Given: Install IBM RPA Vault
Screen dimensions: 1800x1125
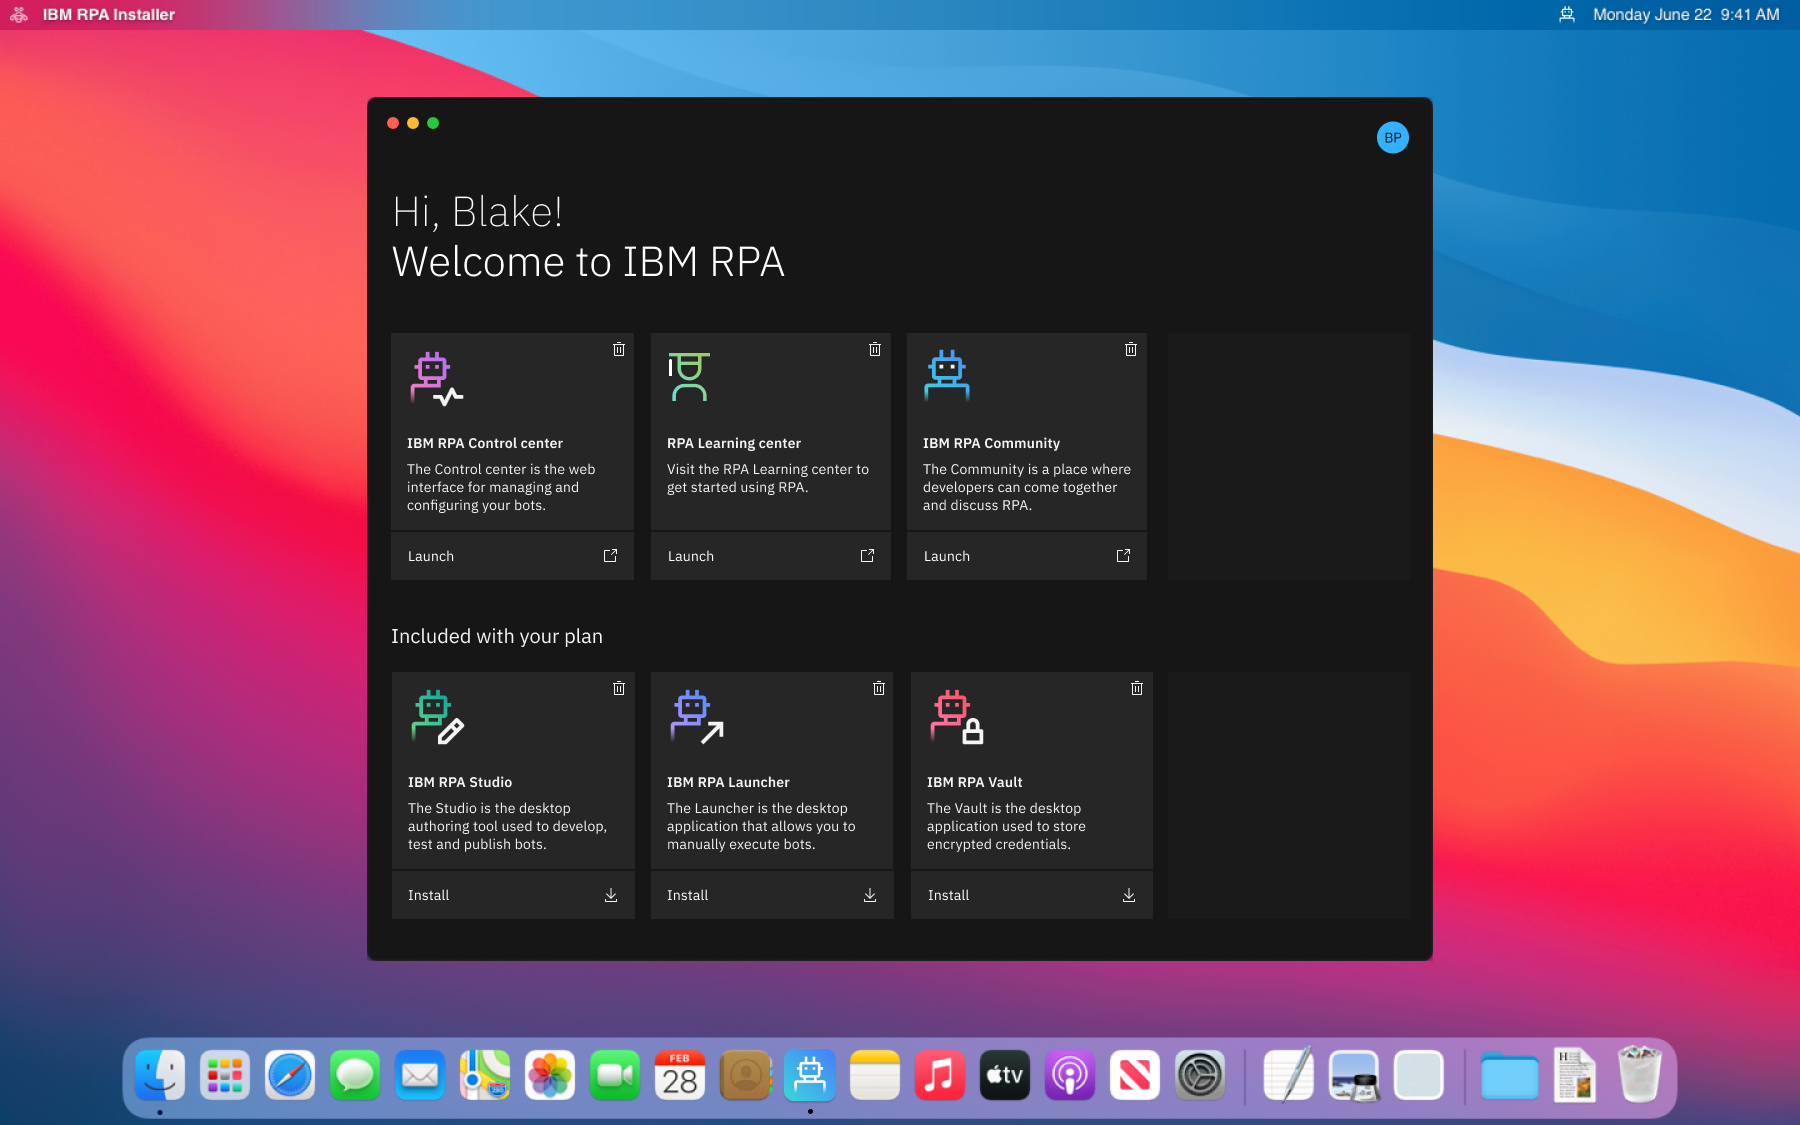Looking at the screenshot, I should point(1032,895).
